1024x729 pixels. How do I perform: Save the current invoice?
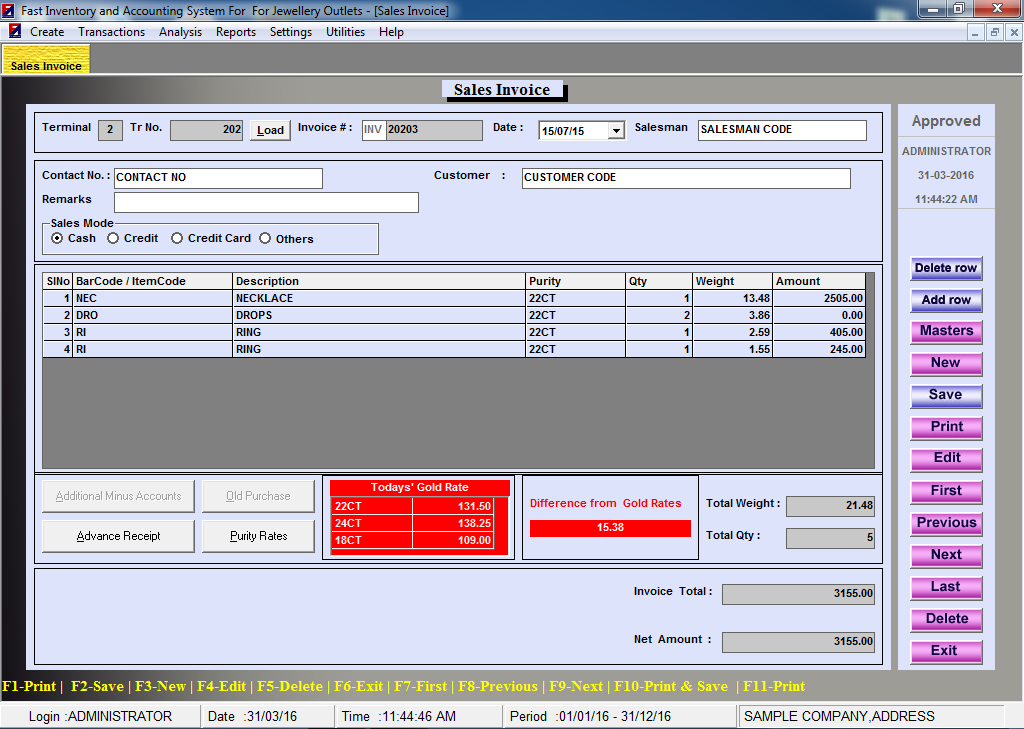coord(945,395)
